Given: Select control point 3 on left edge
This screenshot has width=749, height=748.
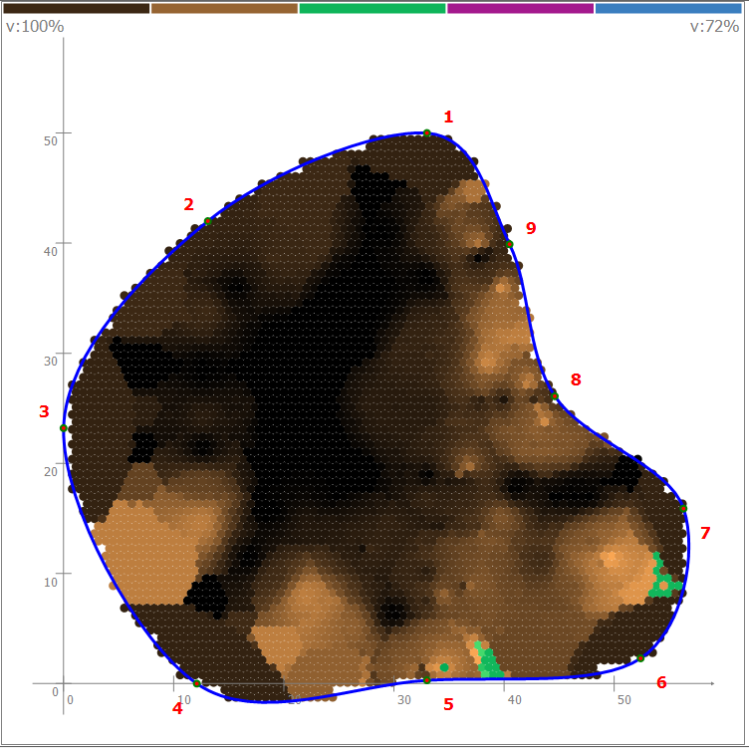Looking at the screenshot, I should (x=64, y=428).
